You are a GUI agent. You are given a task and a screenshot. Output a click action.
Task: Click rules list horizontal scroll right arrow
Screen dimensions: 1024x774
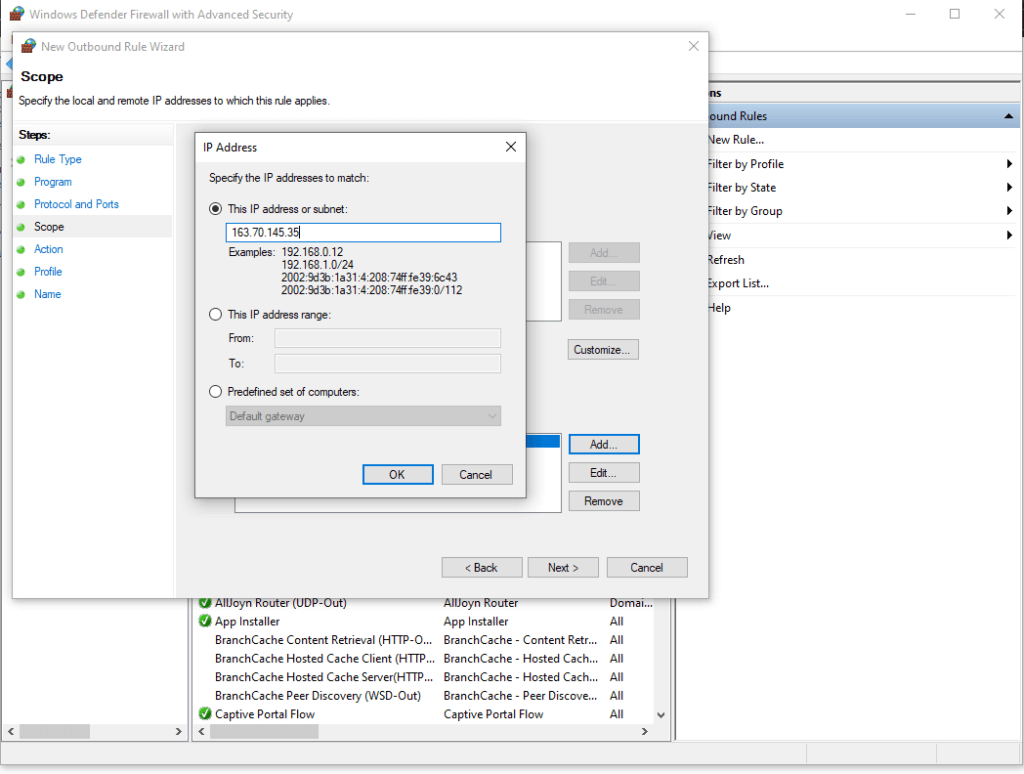pyautogui.click(x=645, y=732)
